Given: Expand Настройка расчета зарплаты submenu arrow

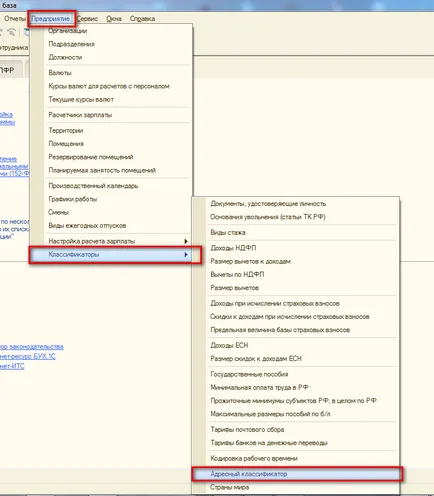Looking at the screenshot, I should [186, 241].
